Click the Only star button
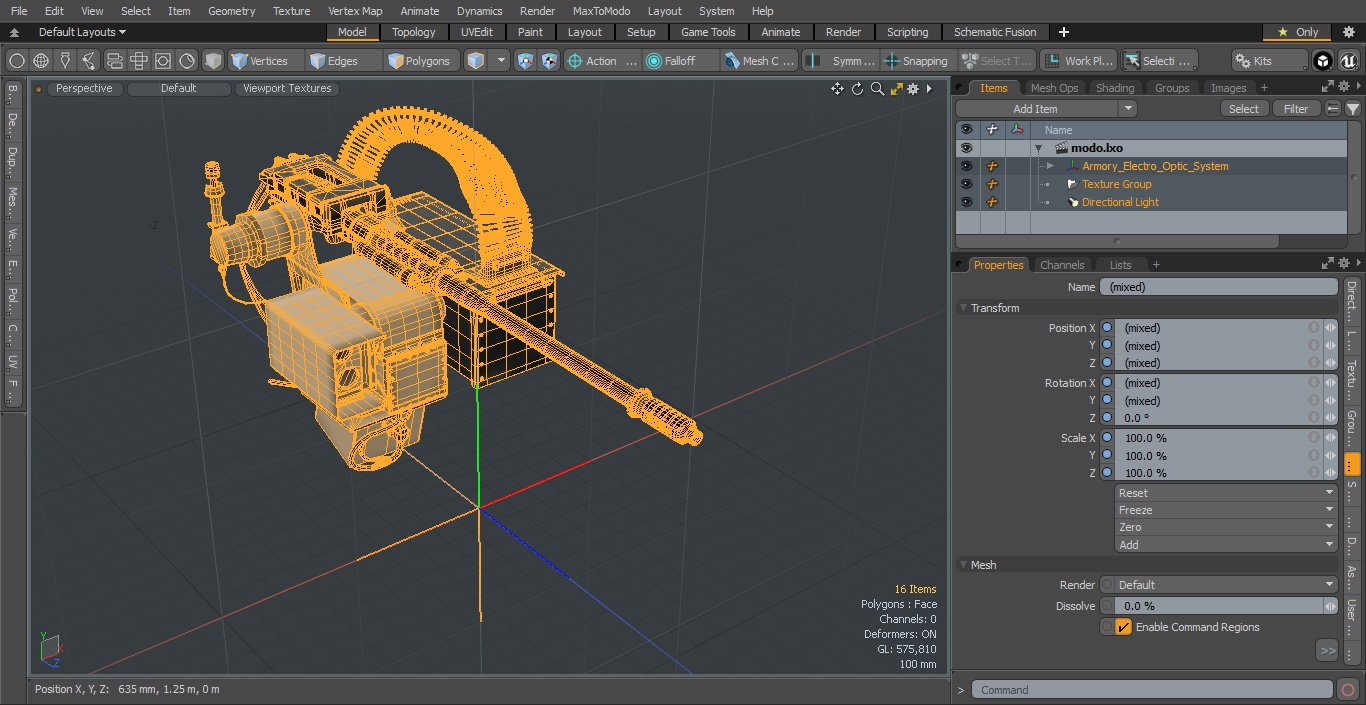Screen dimensions: 1366x705 (x=1297, y=32)
